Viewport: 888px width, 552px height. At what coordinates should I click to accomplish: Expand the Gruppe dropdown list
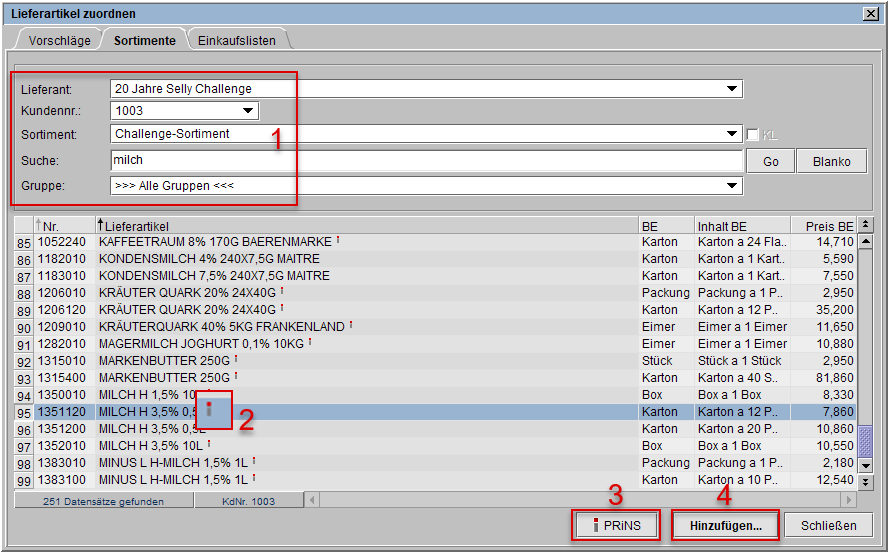pyautogui.click(x=732, y=186)
